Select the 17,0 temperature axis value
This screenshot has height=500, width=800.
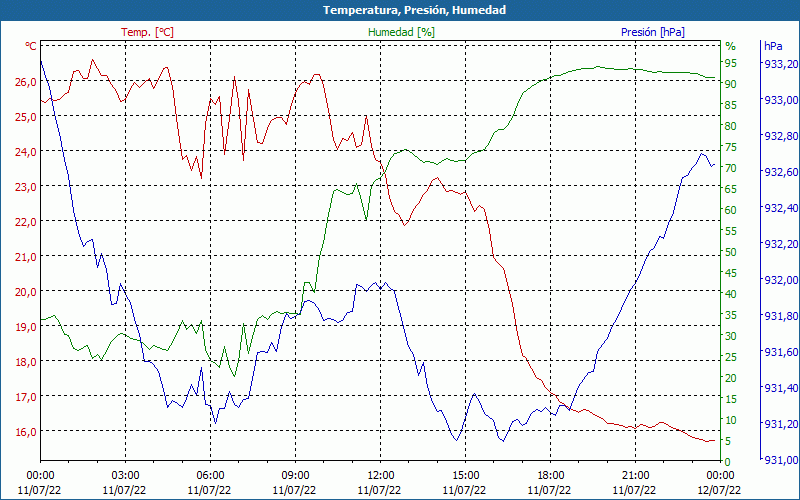point(26,397)
